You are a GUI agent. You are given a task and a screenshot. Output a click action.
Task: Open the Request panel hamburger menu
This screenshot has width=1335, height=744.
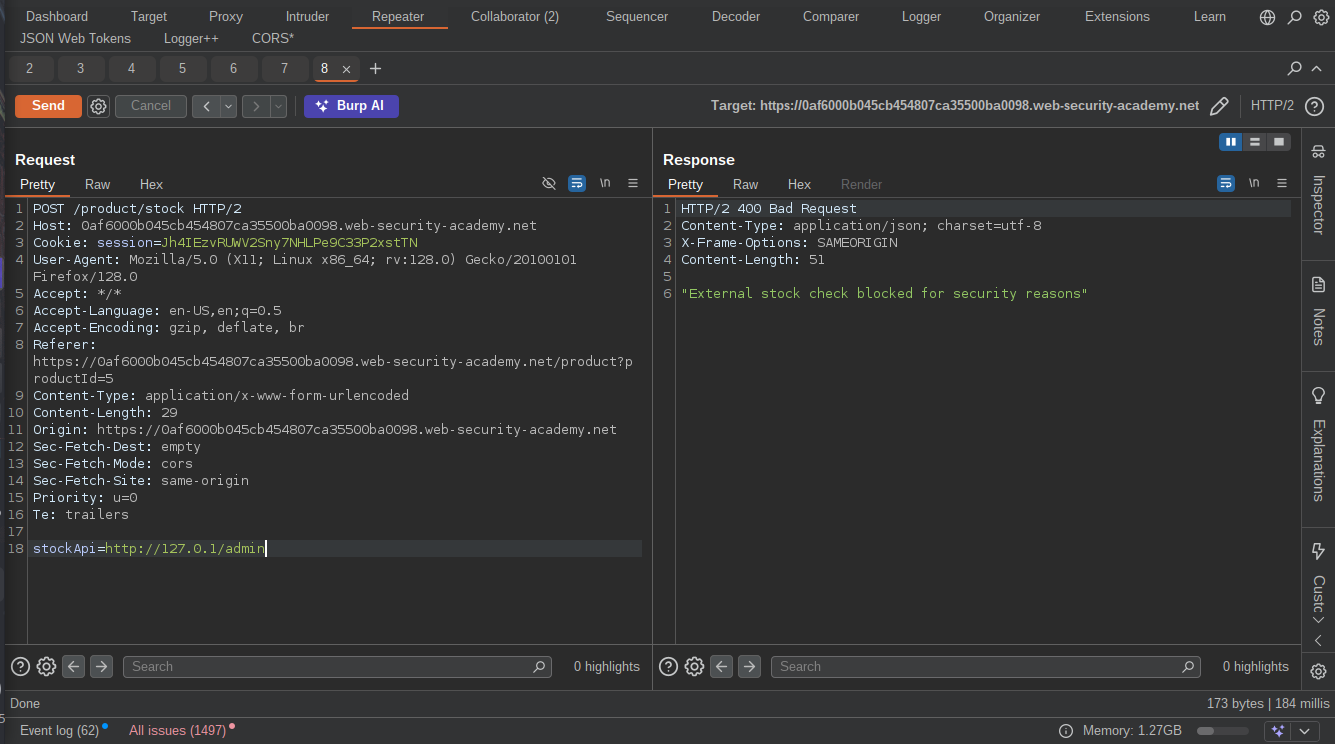point(633,184)
